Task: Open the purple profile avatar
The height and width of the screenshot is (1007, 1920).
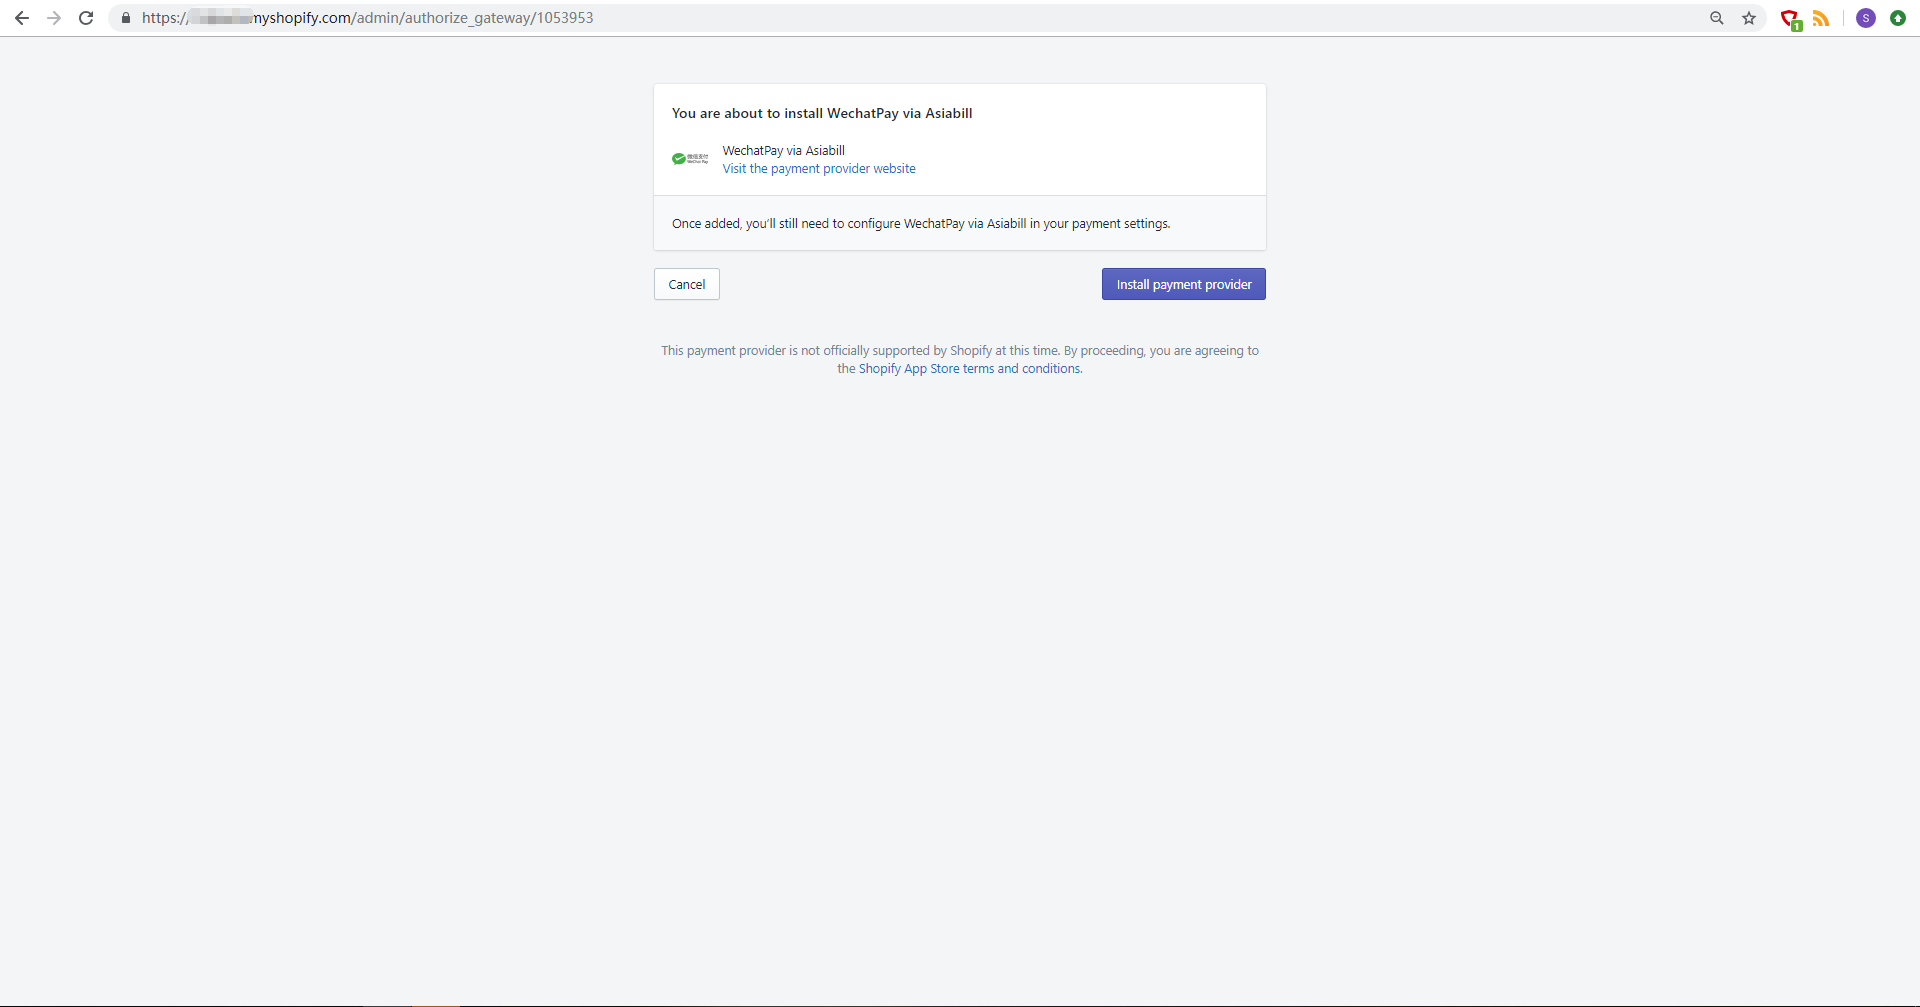Action: tap(1866, 18)
